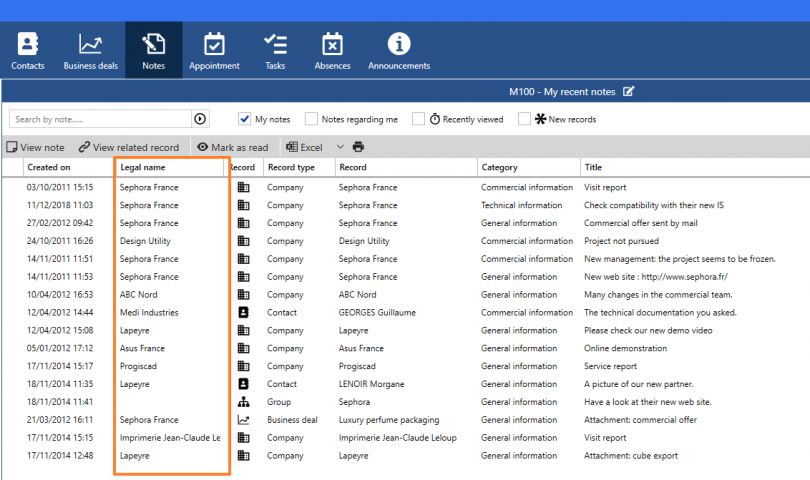Click the title 'Many changes in the commercial team.'

pyautogui.click(x=658, y=295)
